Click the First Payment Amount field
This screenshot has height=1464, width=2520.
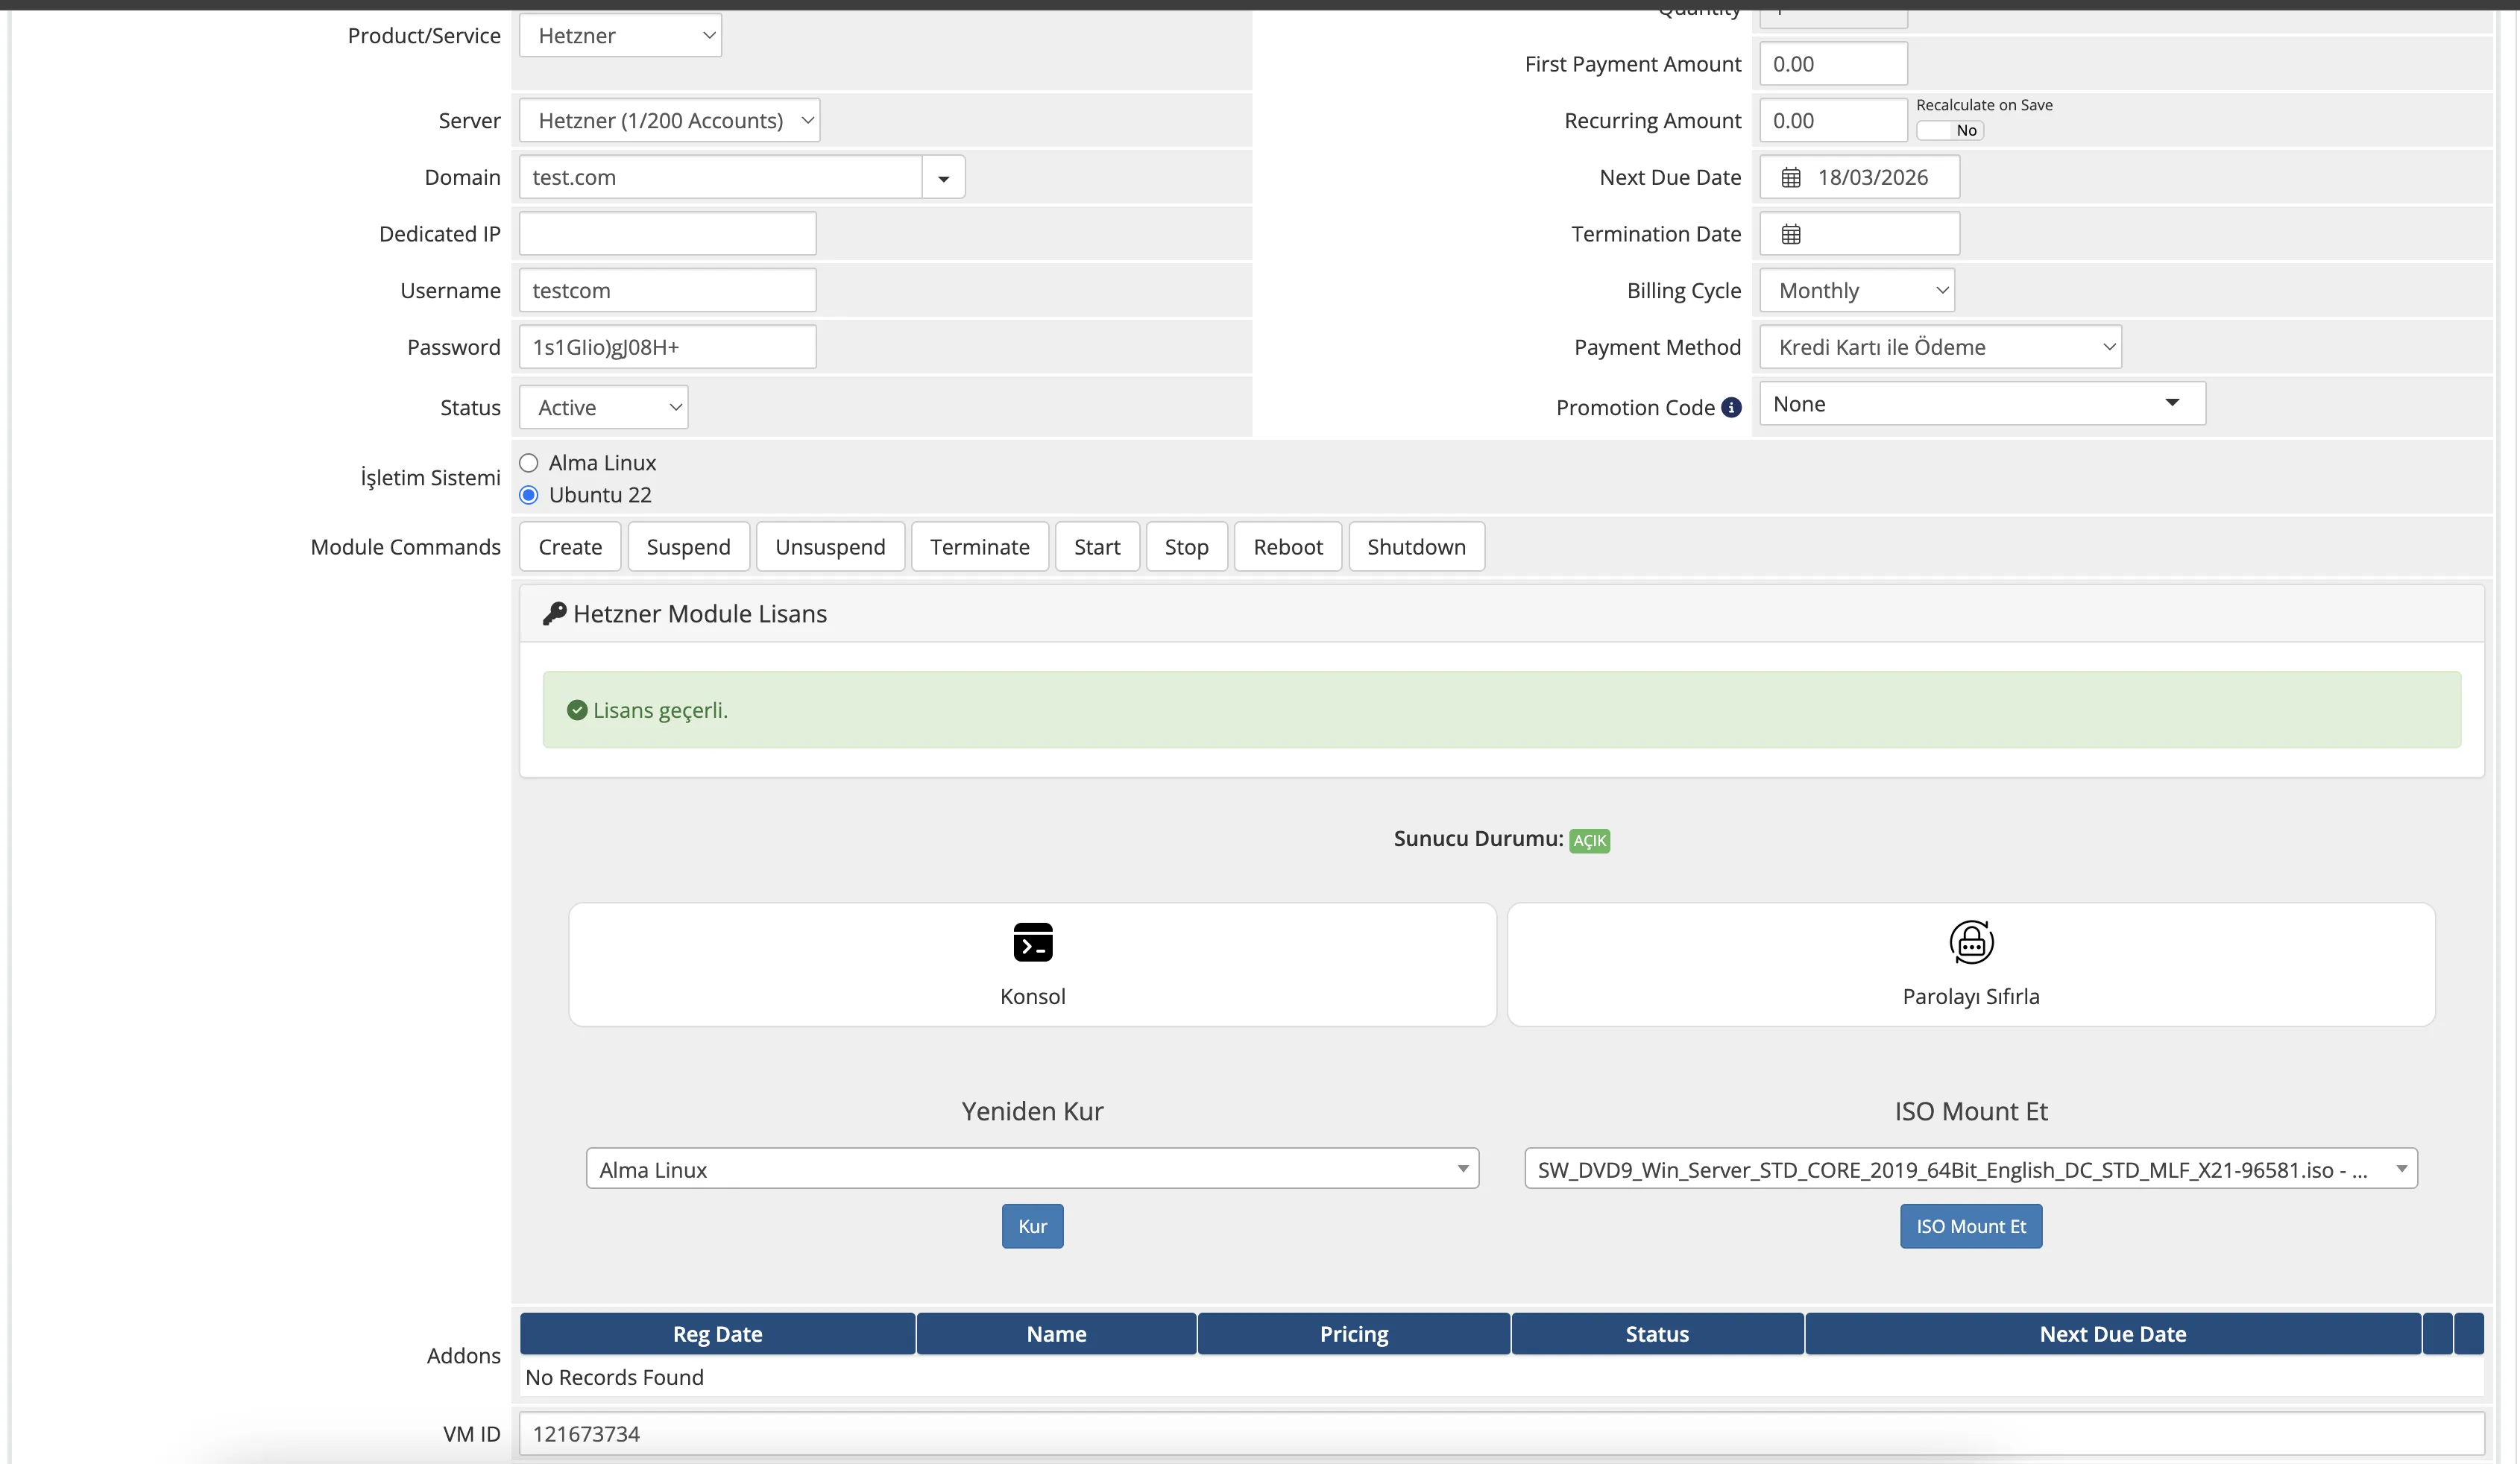point(1833,64)
